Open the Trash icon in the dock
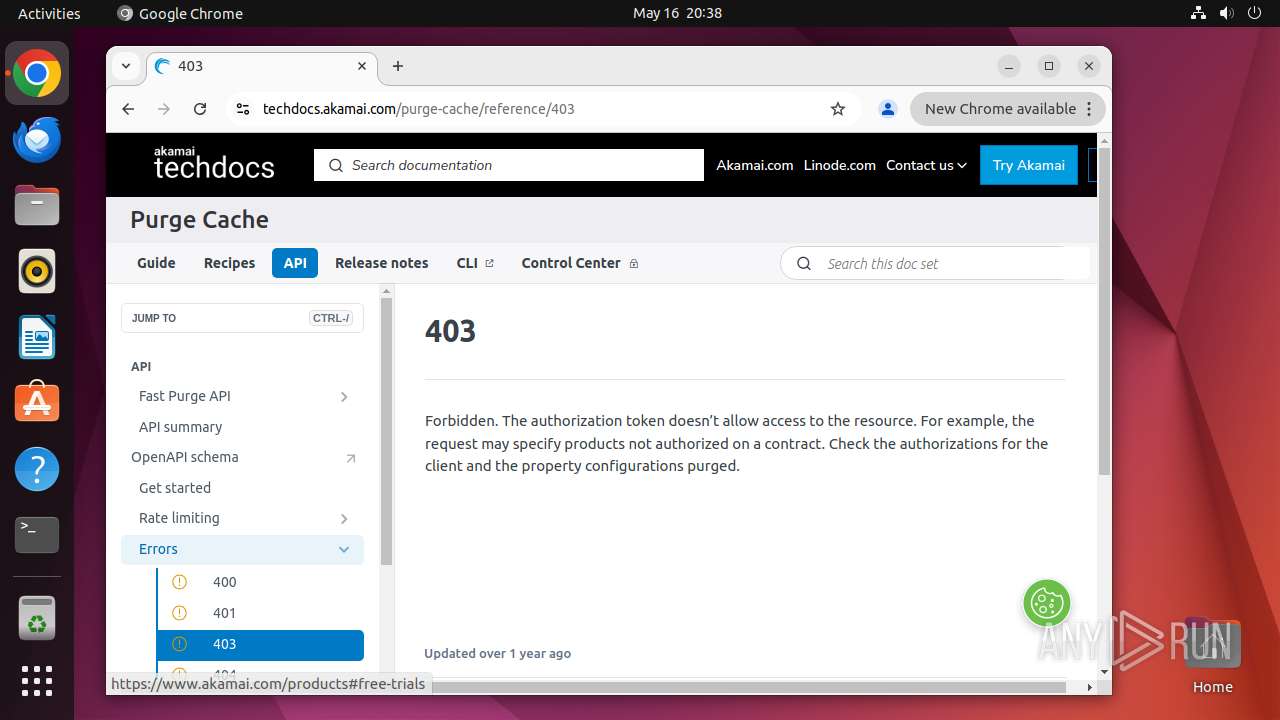Viewport: 1280px width, 720px height. (x=37, y=619)
